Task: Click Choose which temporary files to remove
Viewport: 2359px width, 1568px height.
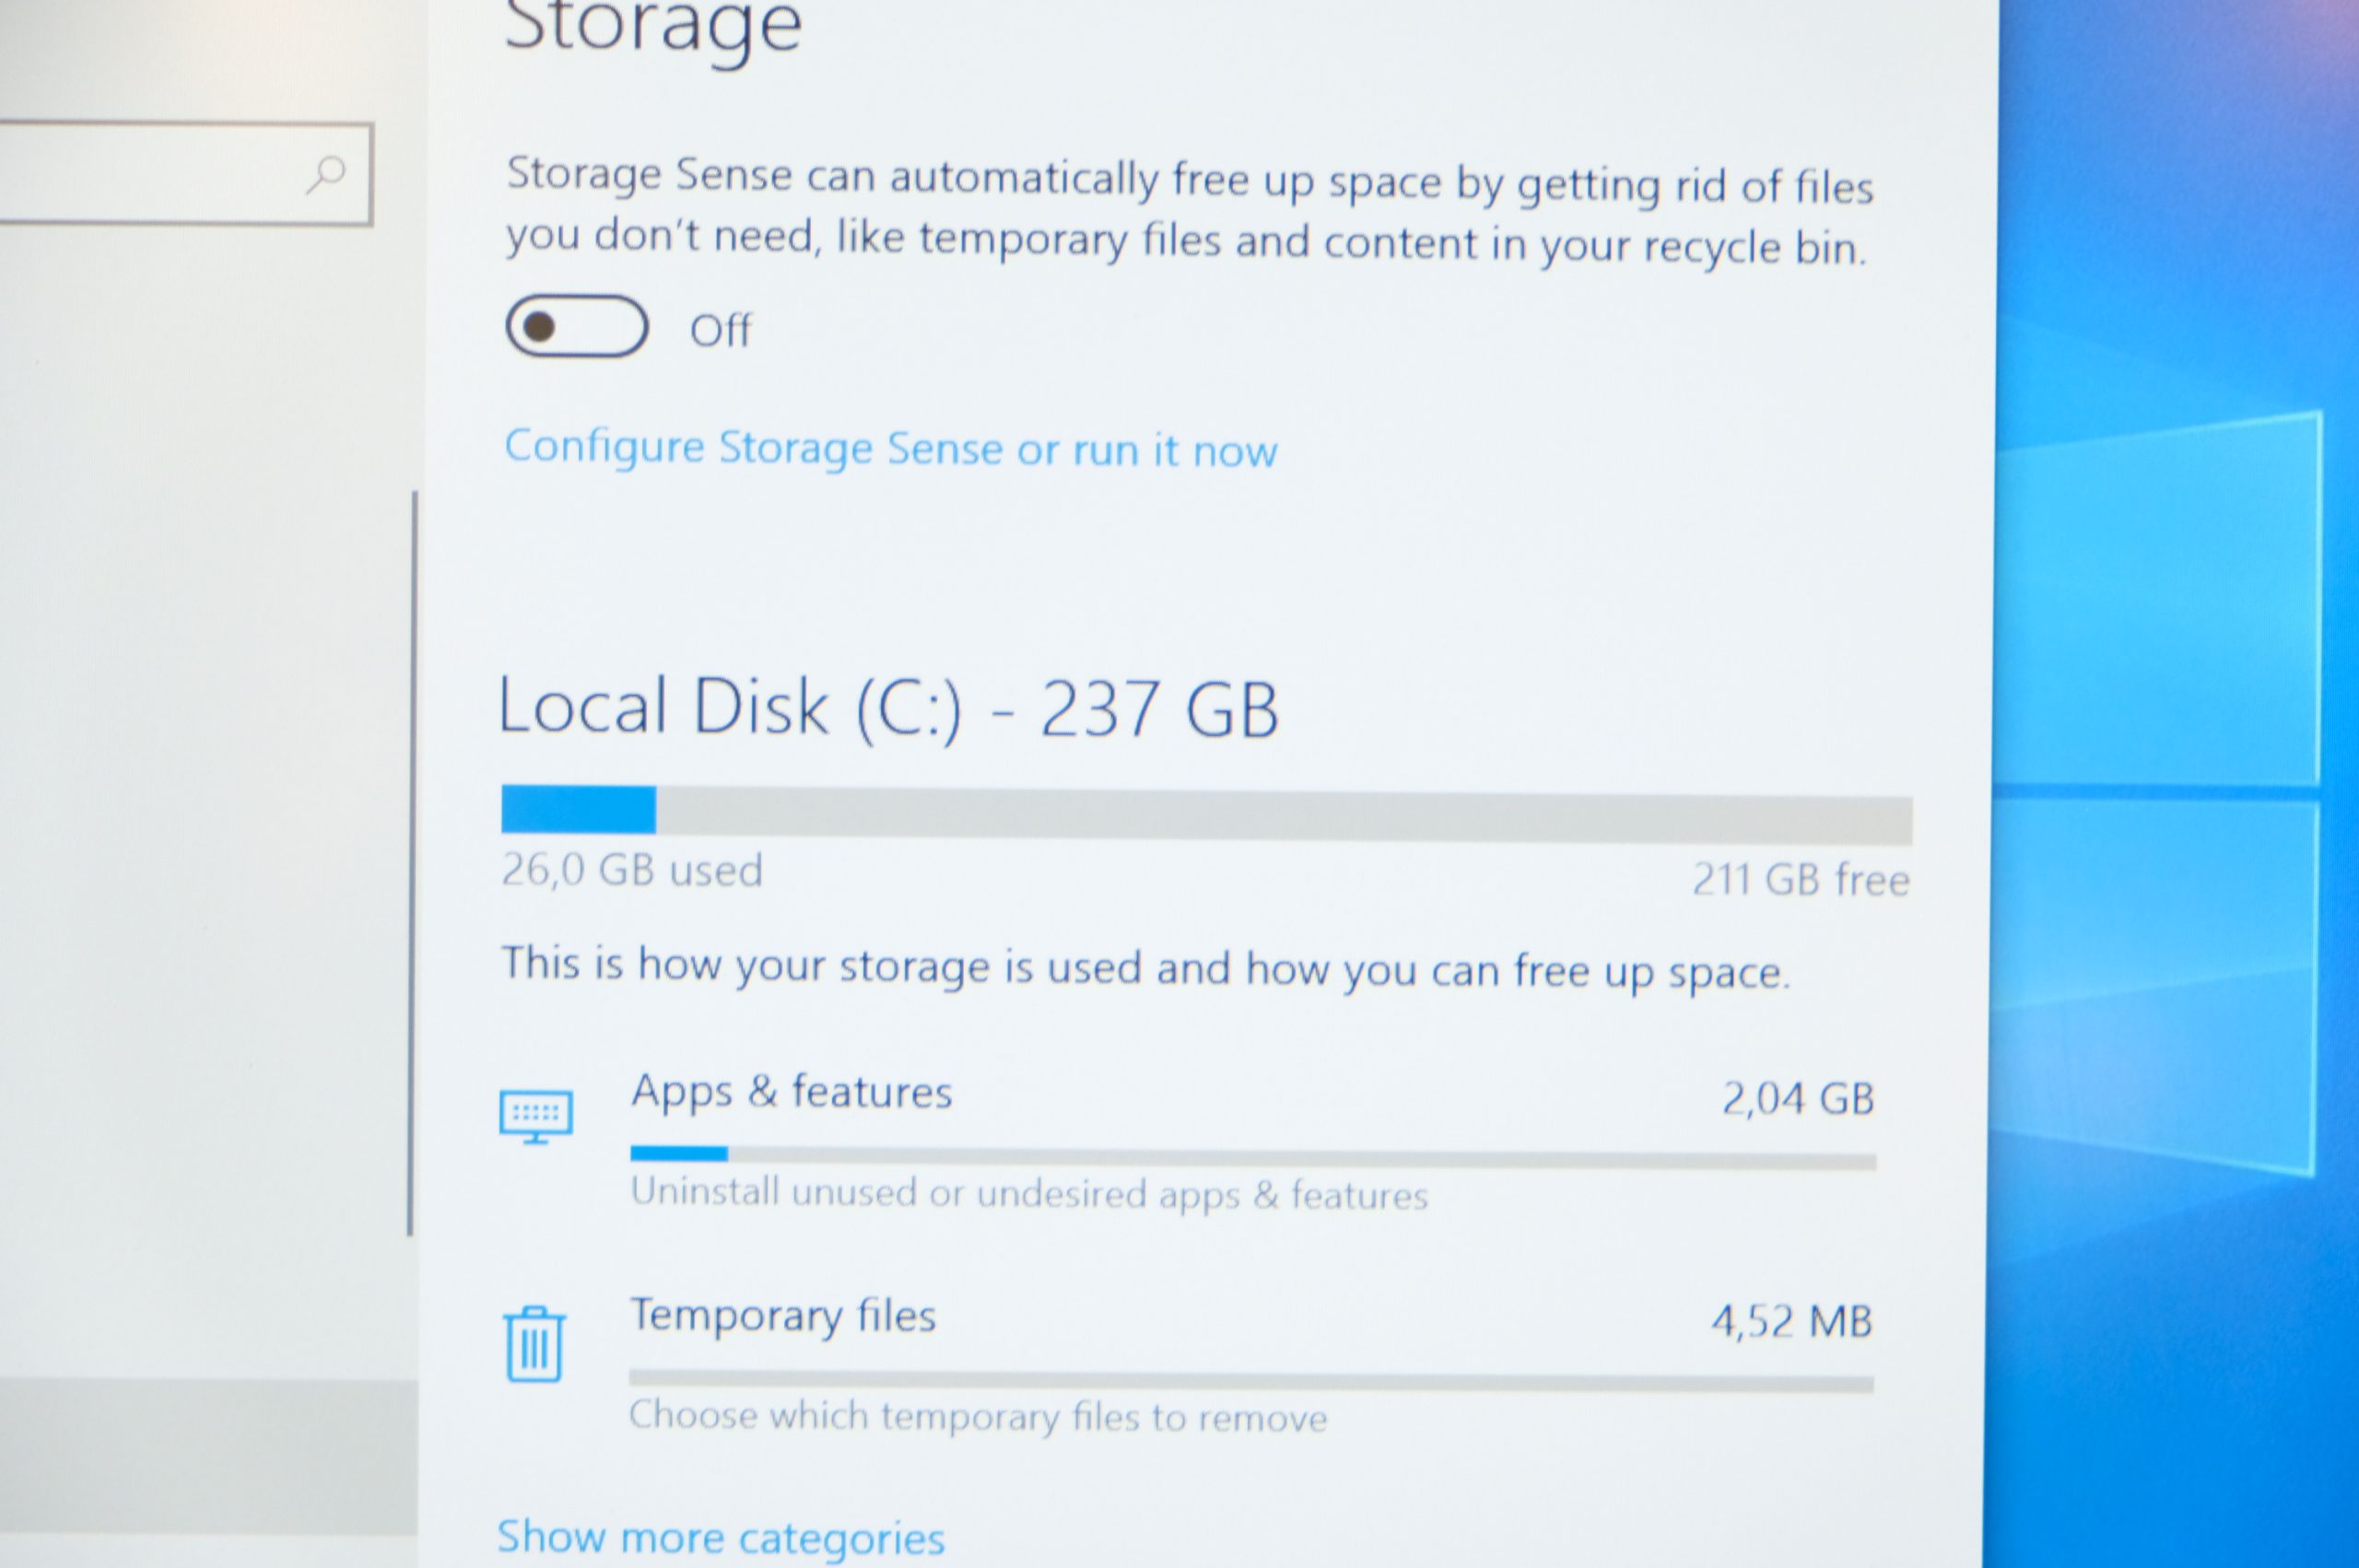Action: (978, 1417)
